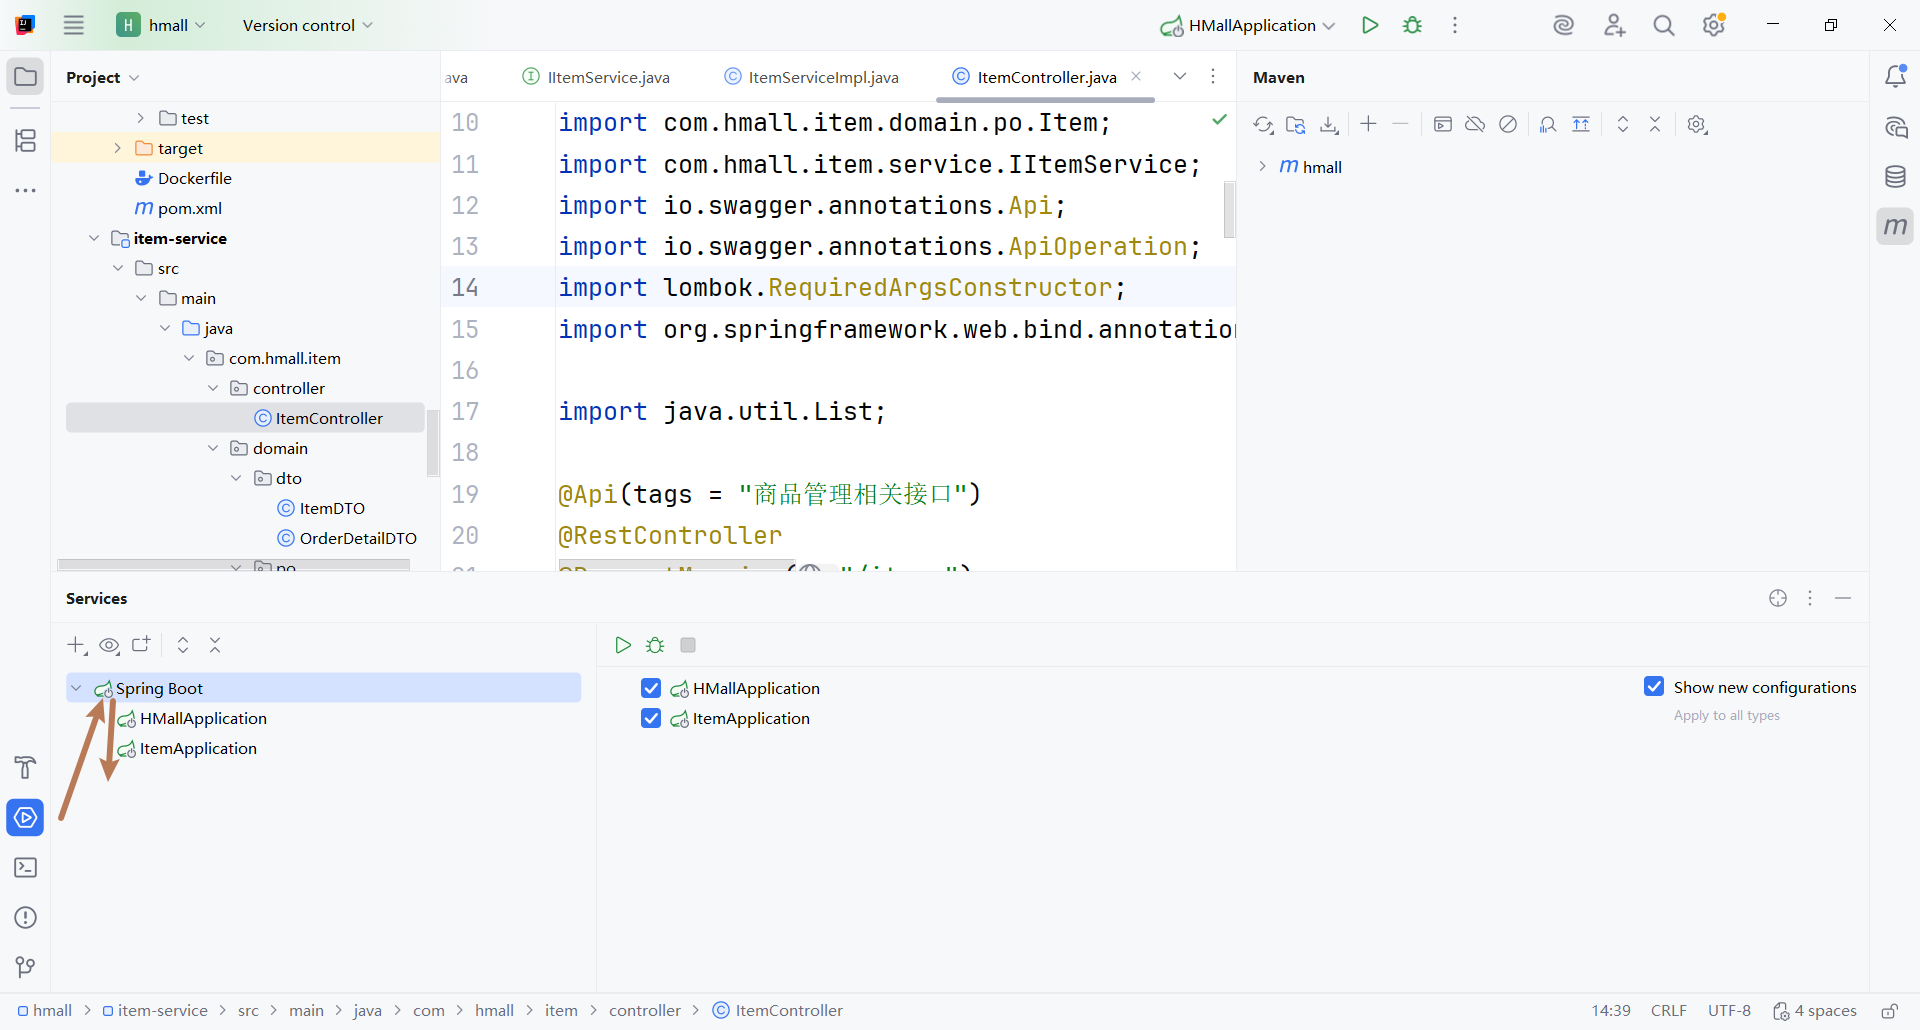Open Maven settings wrench-gear icon

tap(1697, 125)
